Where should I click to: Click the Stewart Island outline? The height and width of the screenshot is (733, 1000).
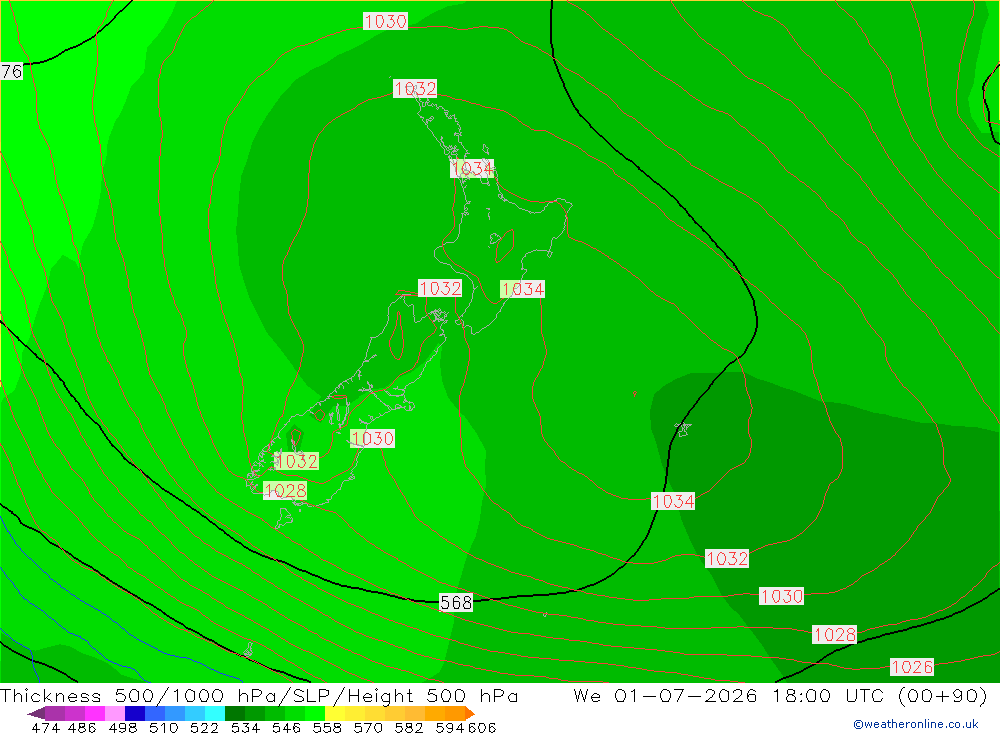point(284,517)
